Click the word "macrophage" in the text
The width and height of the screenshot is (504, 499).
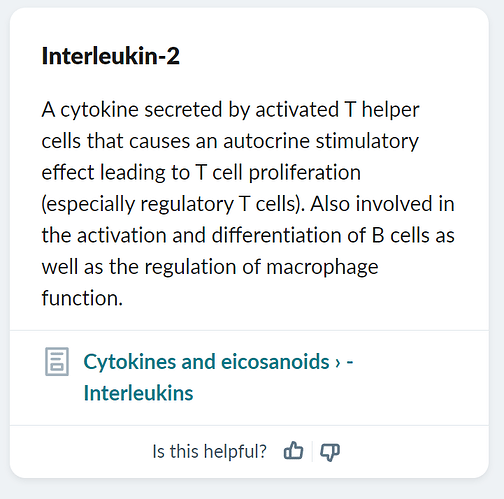322,267
